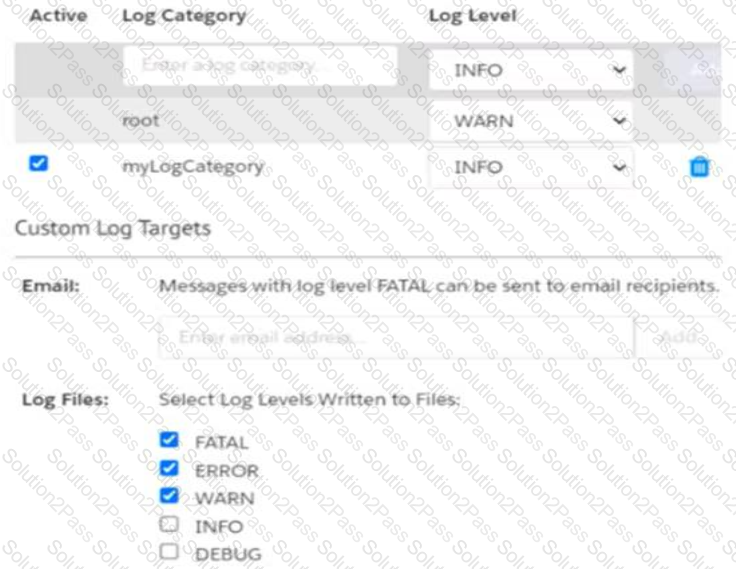The image size is (736, 569).
Task: Click the 'Enter a log category' field
Action: 260,66
